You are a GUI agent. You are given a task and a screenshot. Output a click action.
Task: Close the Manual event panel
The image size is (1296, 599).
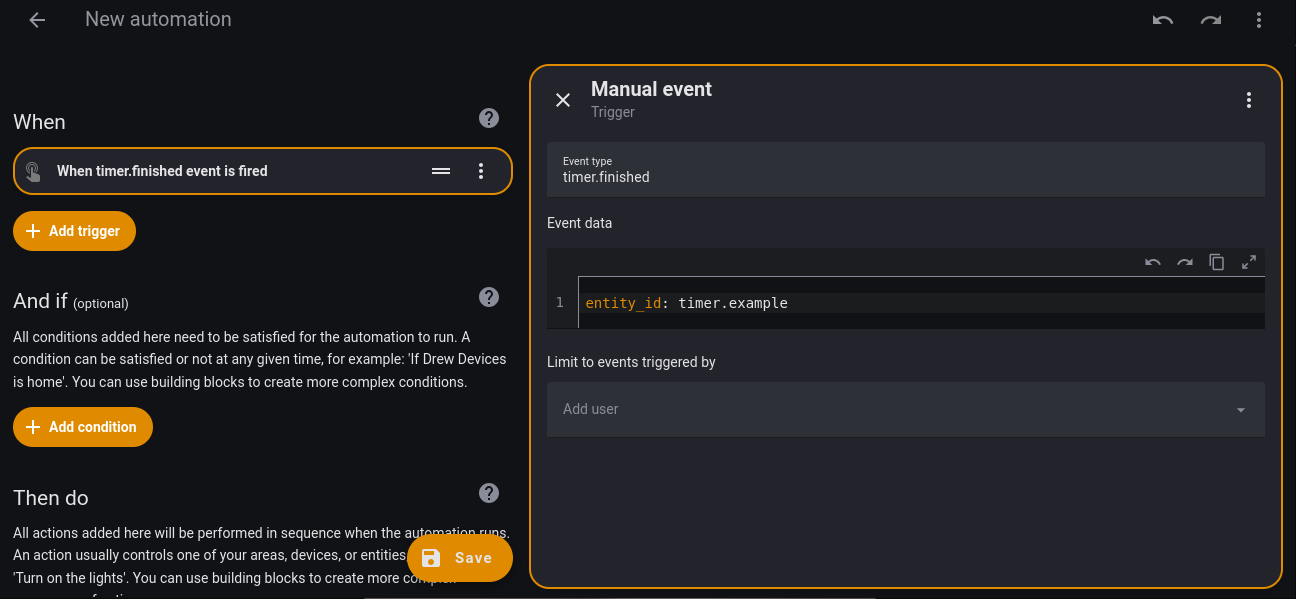point(563,100)
